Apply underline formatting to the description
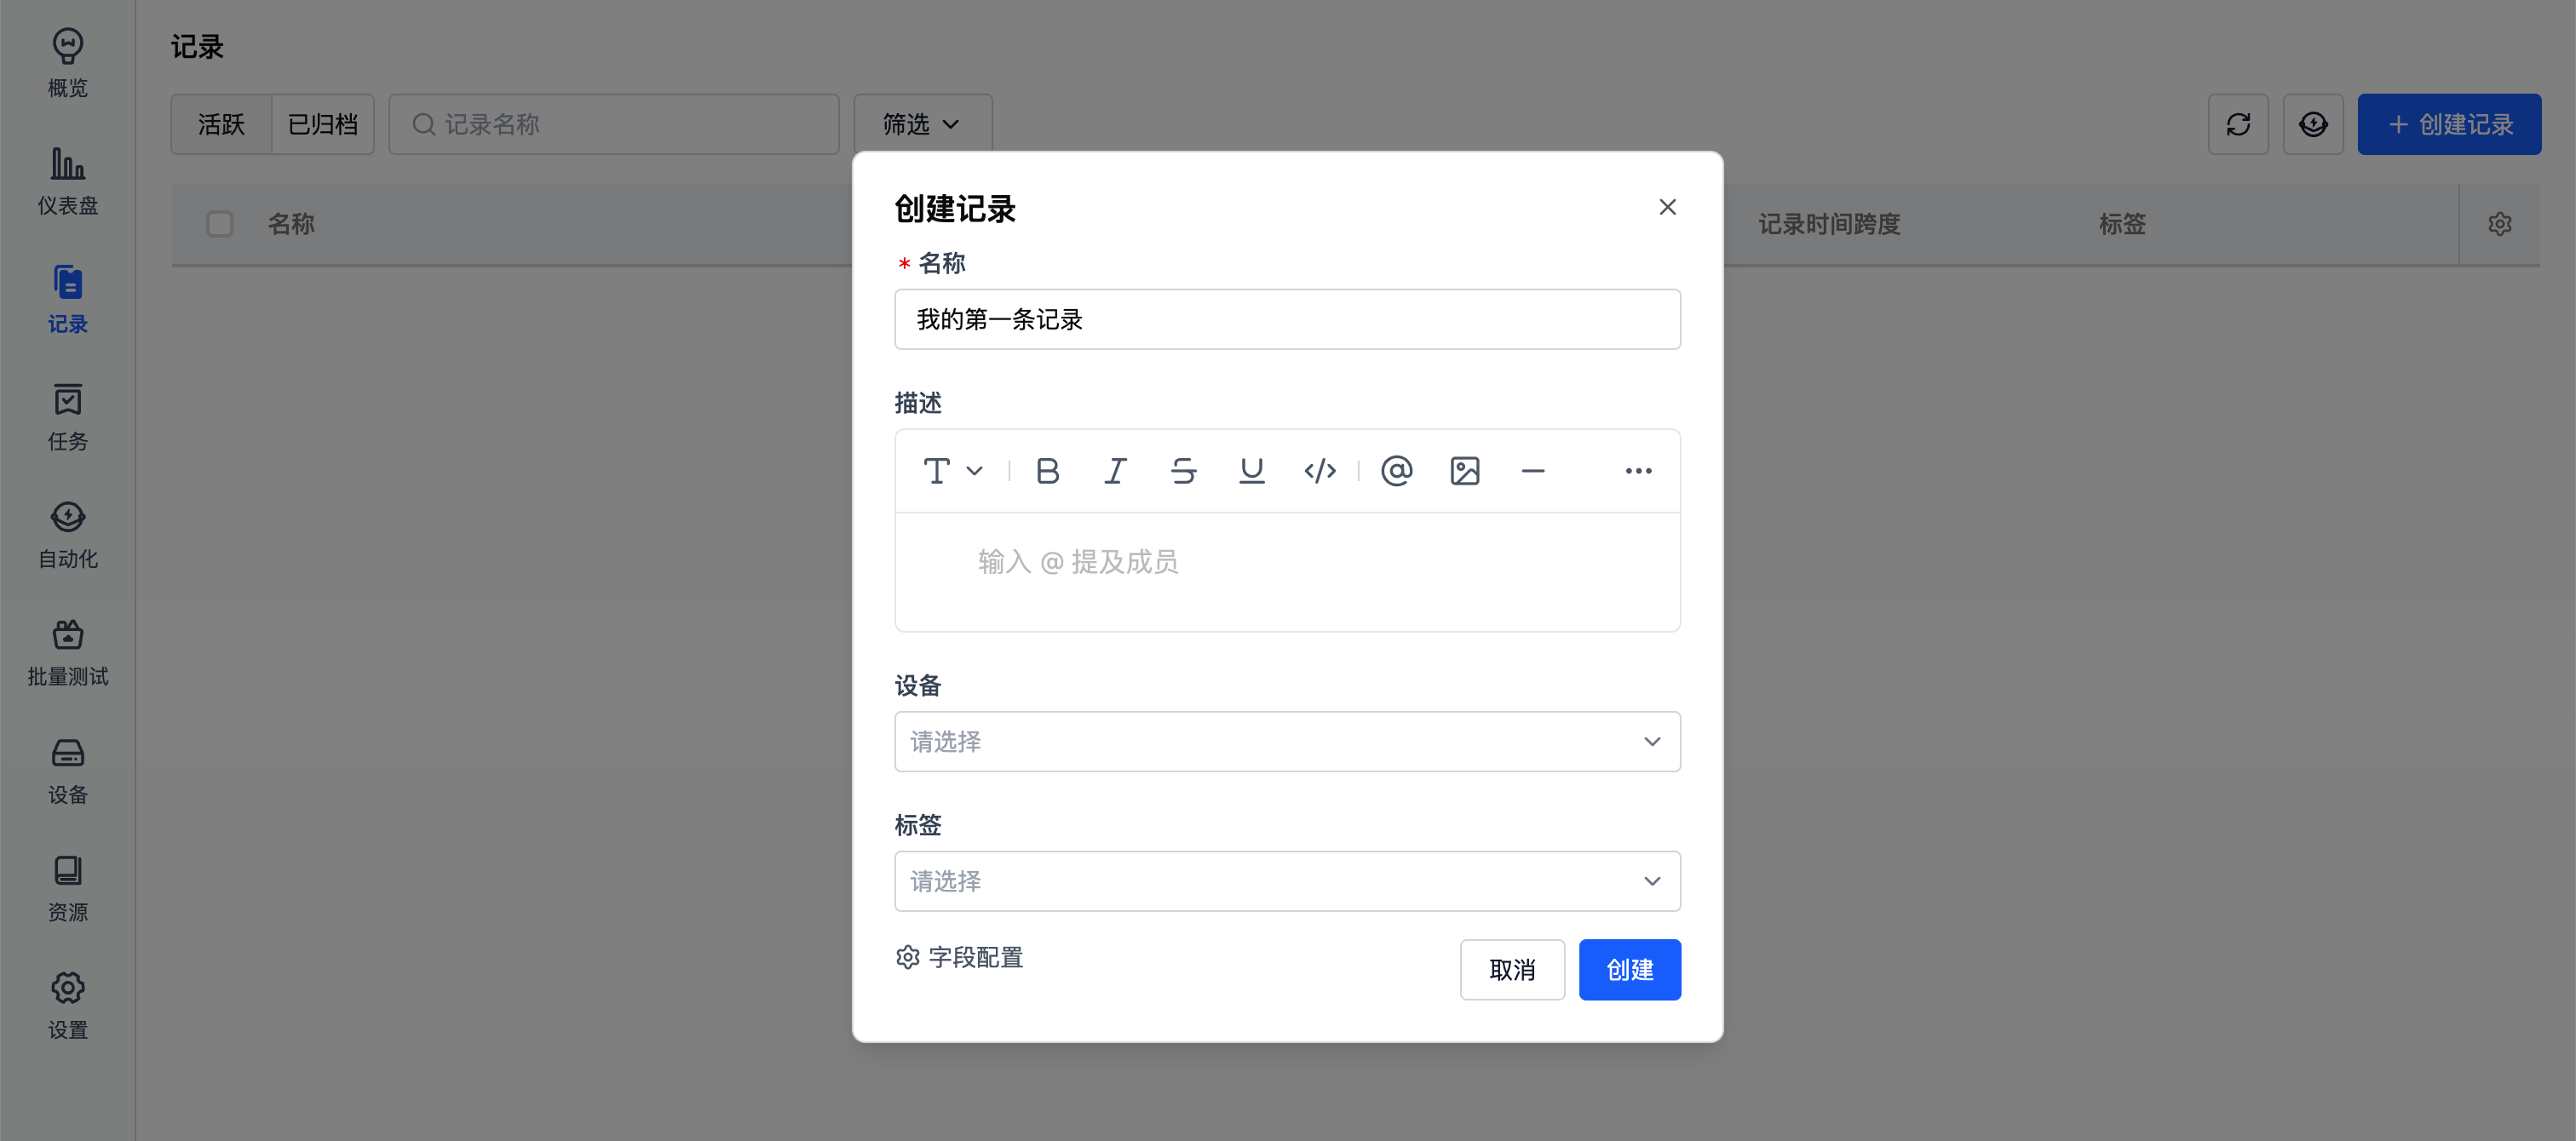This screenshot has height=1141, width=2576. [1251, 470]
